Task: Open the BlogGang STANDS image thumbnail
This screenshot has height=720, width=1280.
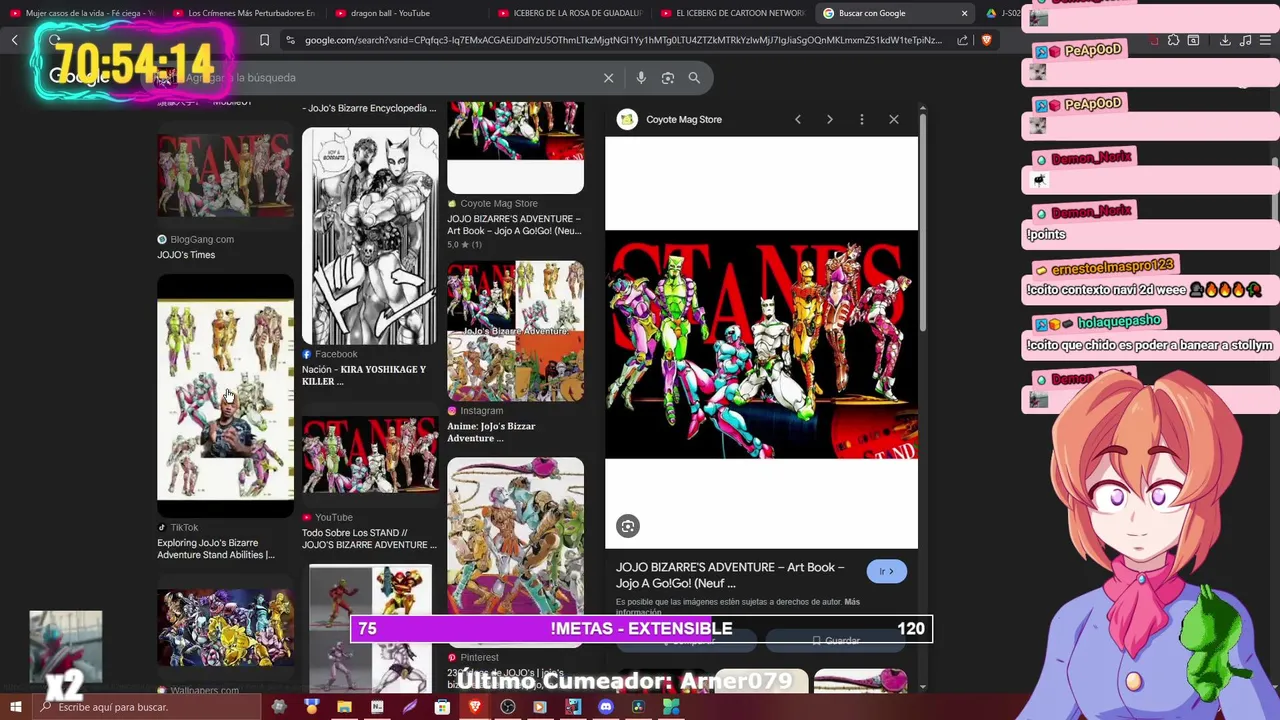Action: [x=225, y=176]
